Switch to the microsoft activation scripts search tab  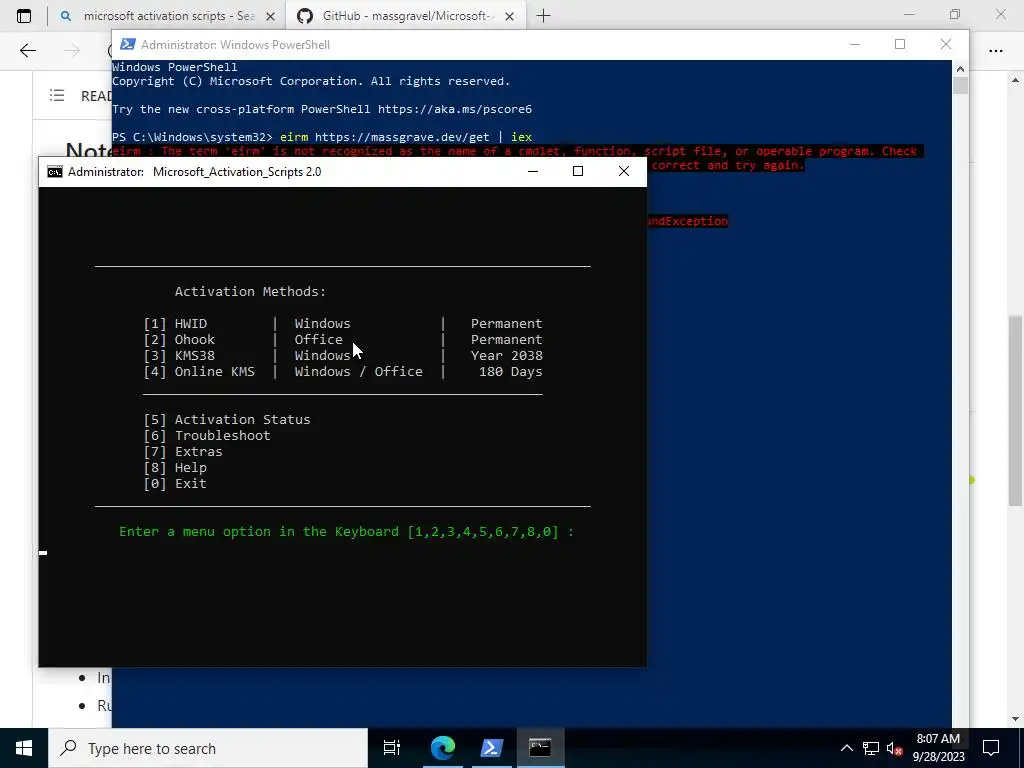click(x=168, y=16)
